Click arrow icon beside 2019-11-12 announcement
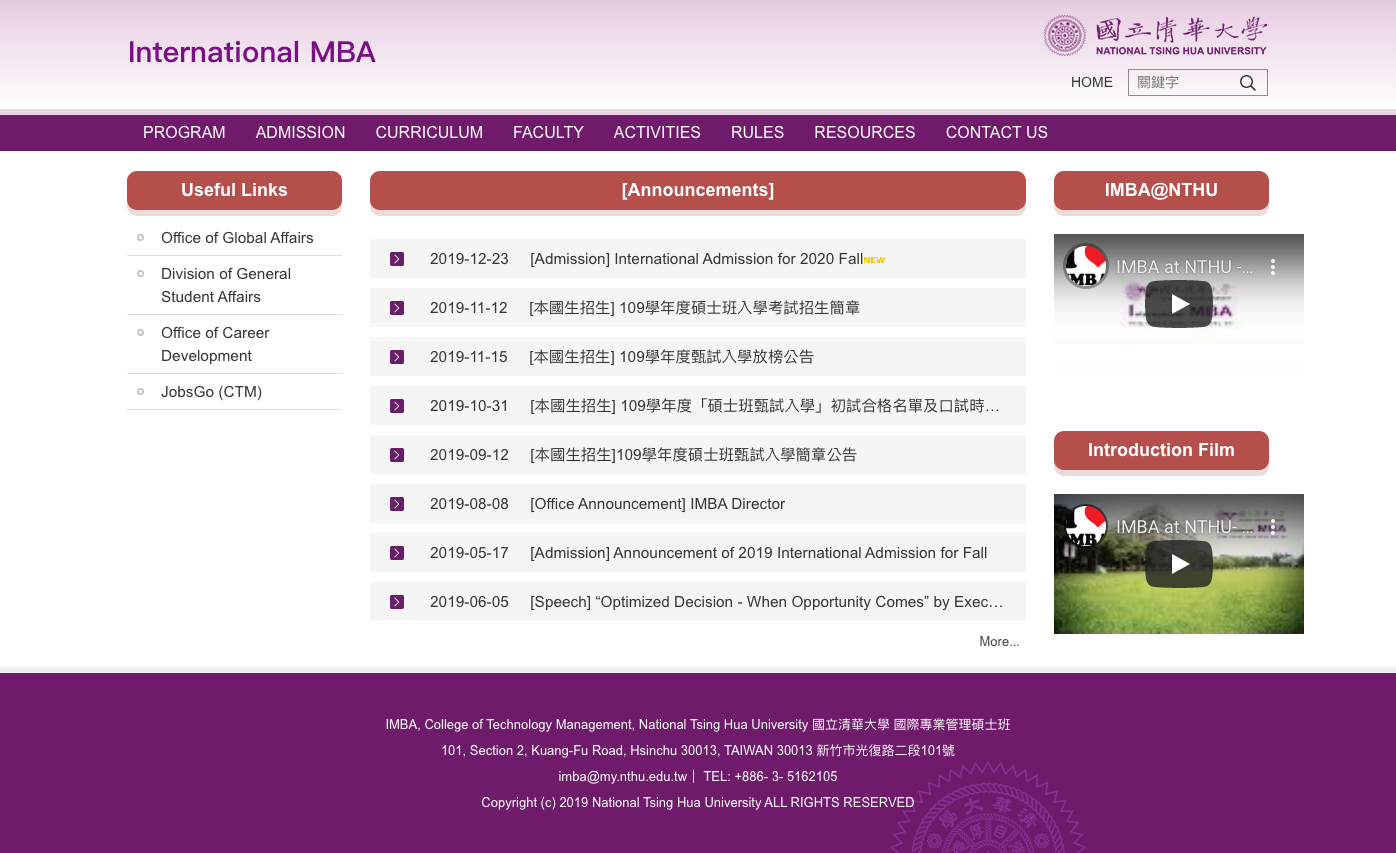1396x853 pixels. (397, 308)
